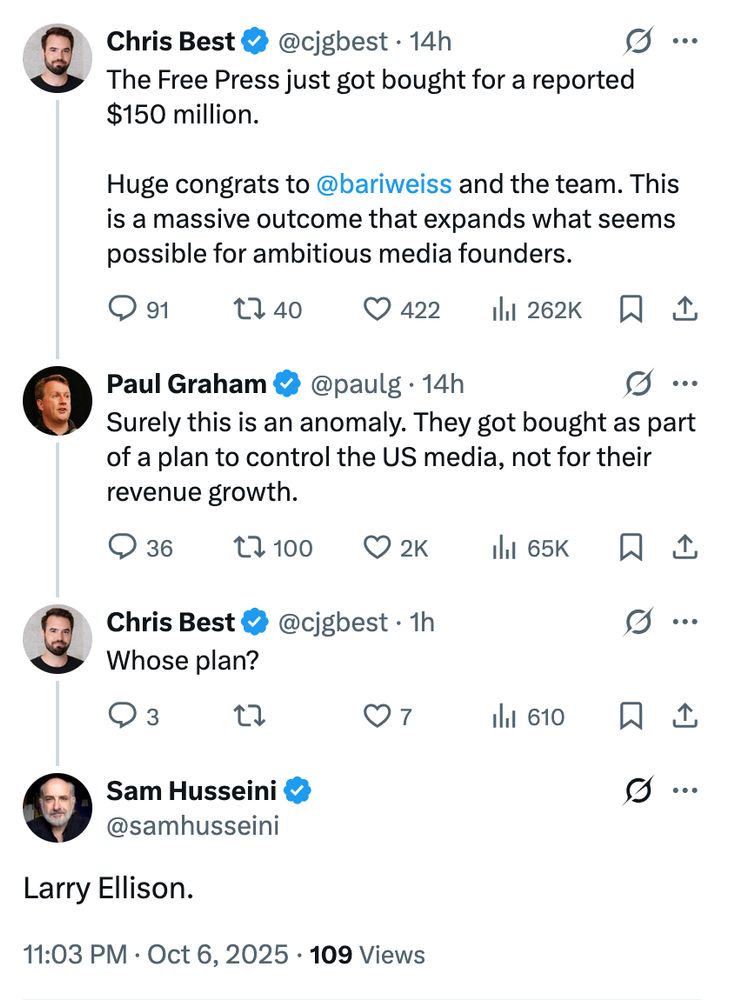Image resolution: width=729 pixels, height=1000 pixels.
Task: Bookmark Paul Graham's reply
Action: tap(631, 547)
